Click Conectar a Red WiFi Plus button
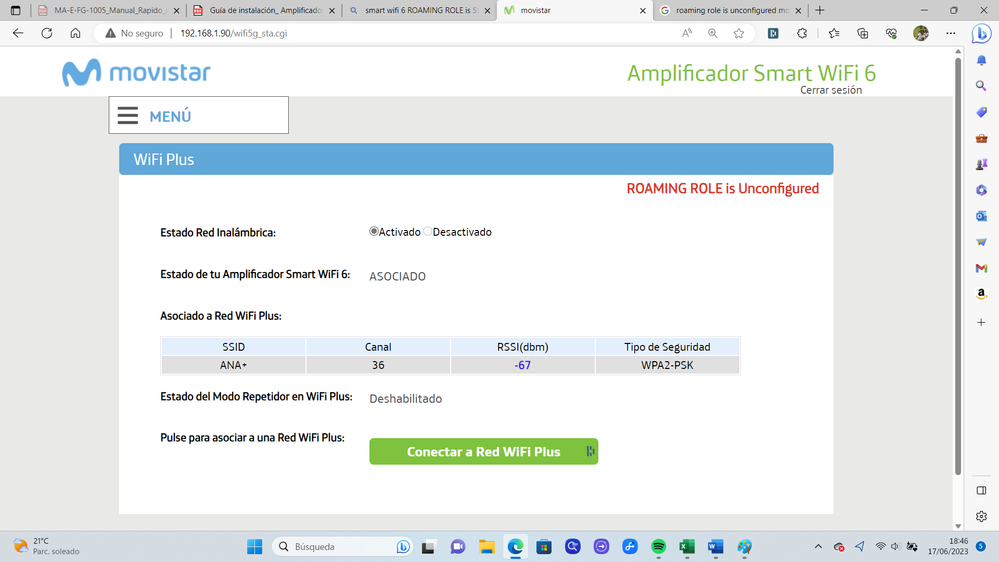Image resolution: width=999 pixels, height=562 pixels. click(483, 452)
